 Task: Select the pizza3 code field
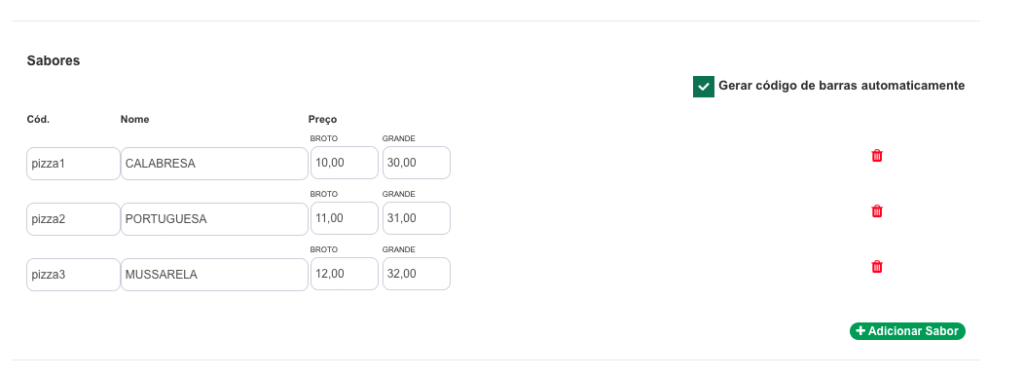[x=73, y=274]
